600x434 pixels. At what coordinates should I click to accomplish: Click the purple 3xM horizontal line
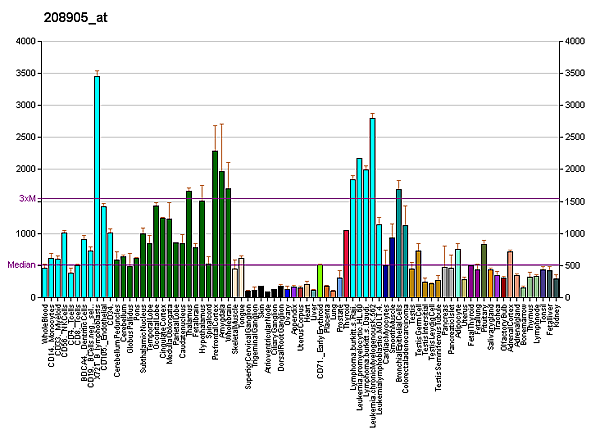coord(300,199)
